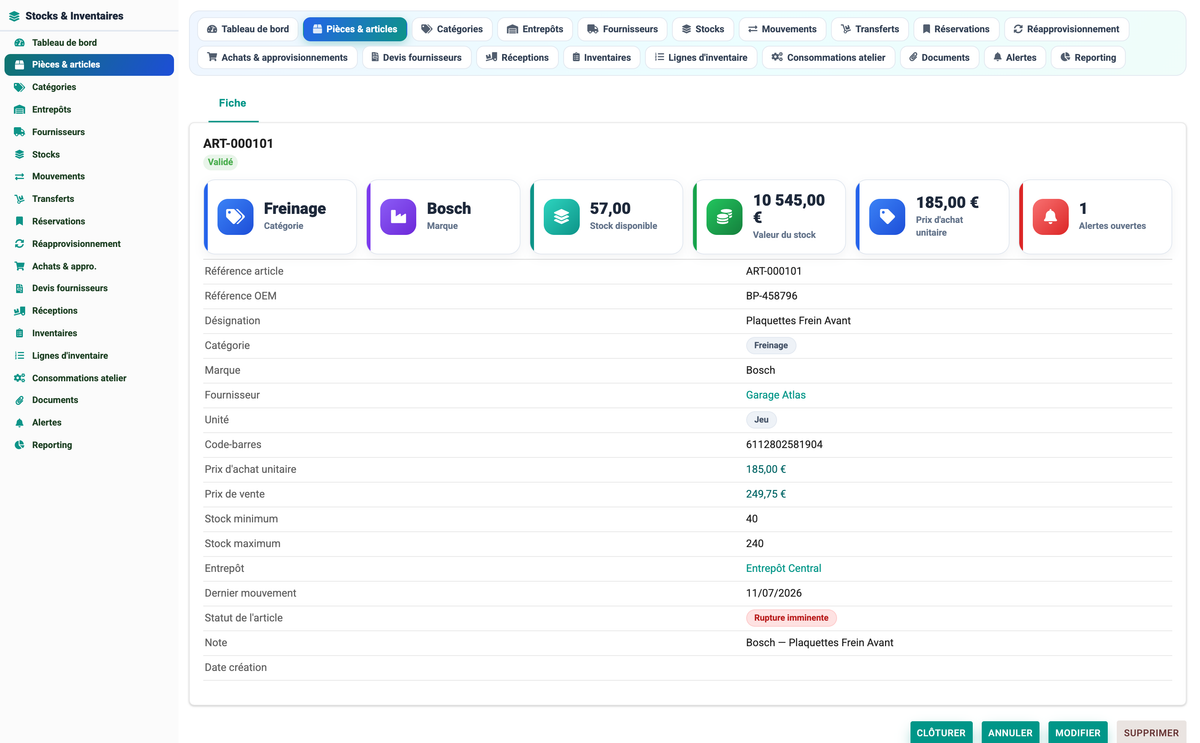Open Reporting top navigation pill
The width and height of the screenshot is (1200, 743).
point(1088,57)
